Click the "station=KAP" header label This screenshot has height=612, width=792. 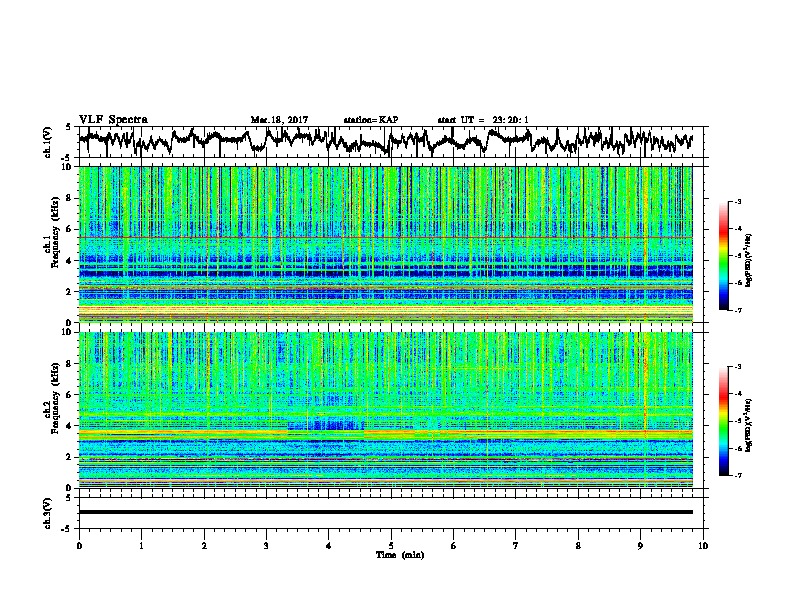coord(371,120)
